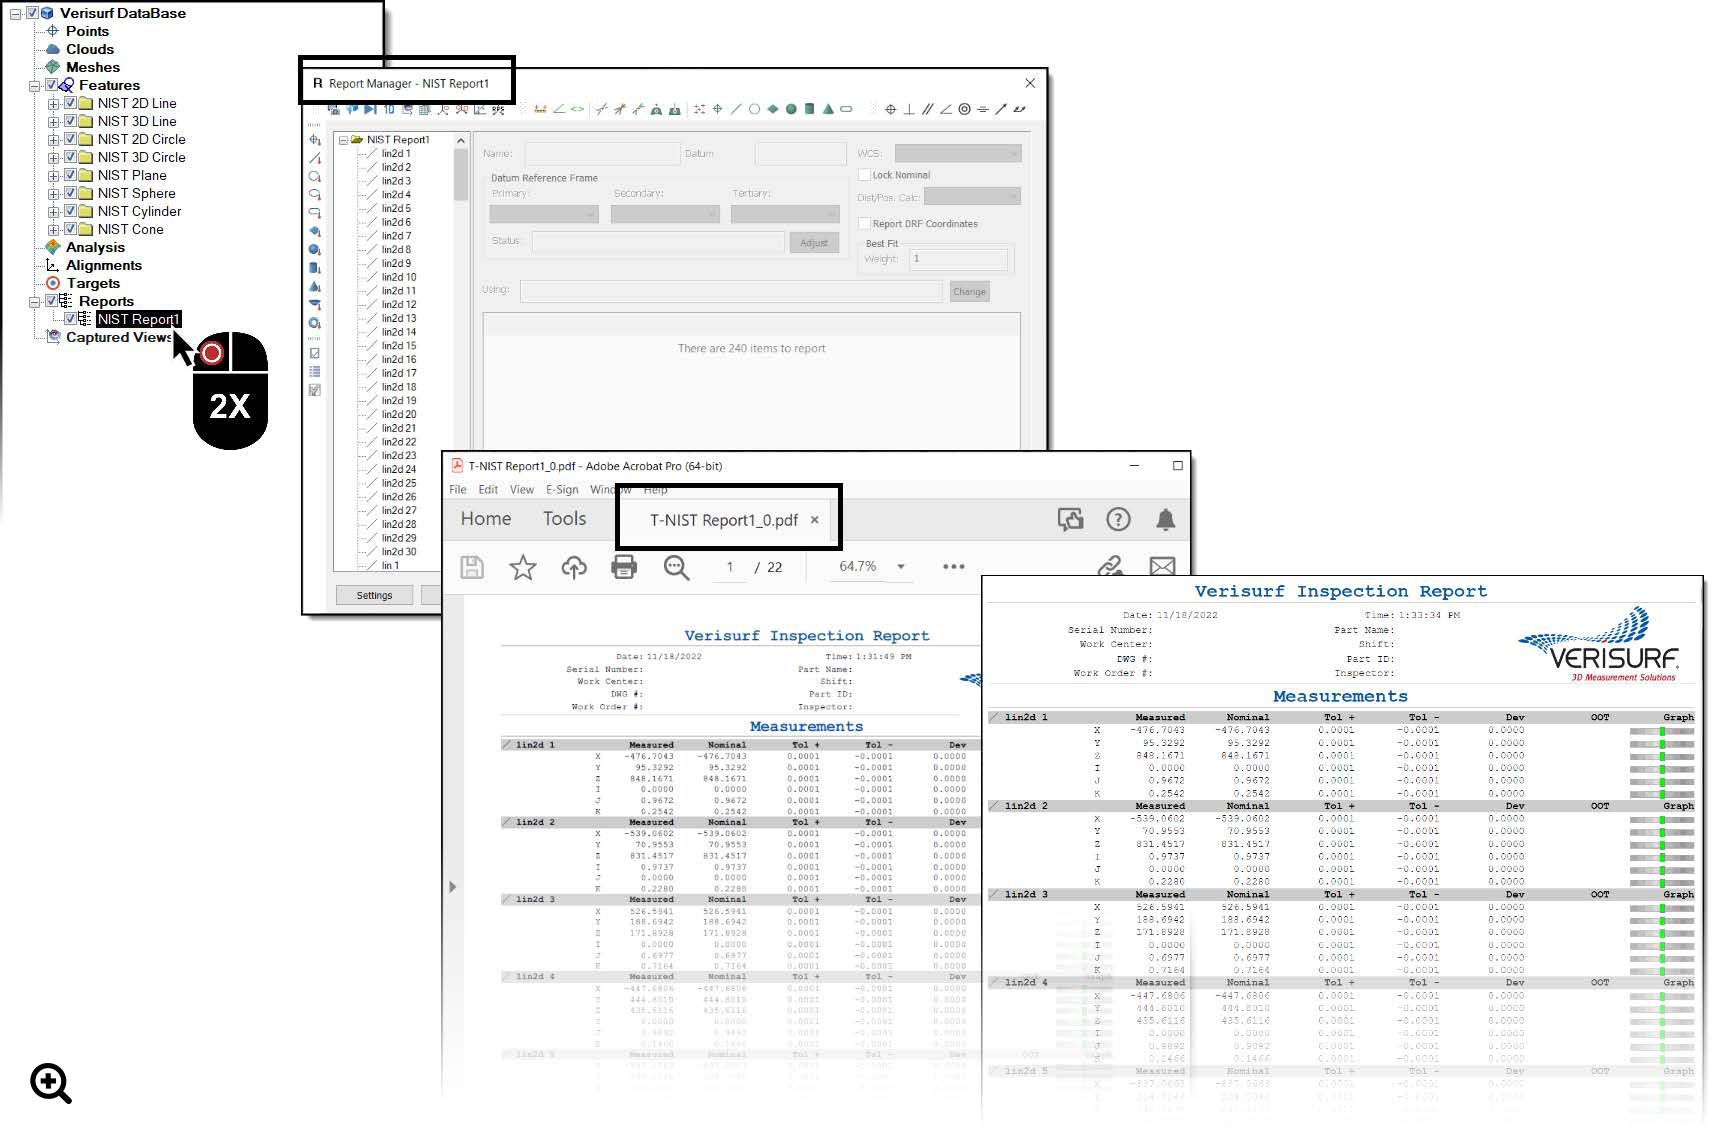Collapse NIST Report1 folder in Report Manager tree
The width and height of the screenshot is (1712, 1128).
pyautogui.click(x=343, y=140)
